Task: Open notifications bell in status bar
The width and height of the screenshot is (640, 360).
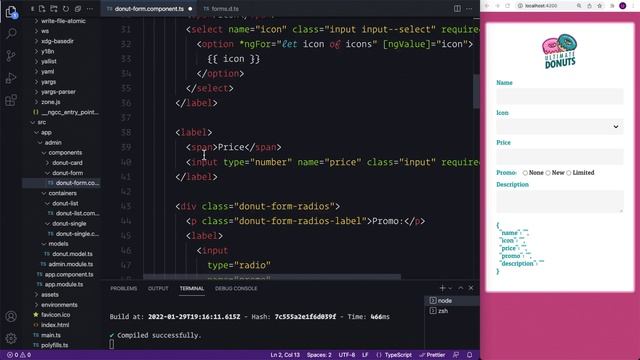Action: pos(469,355)
